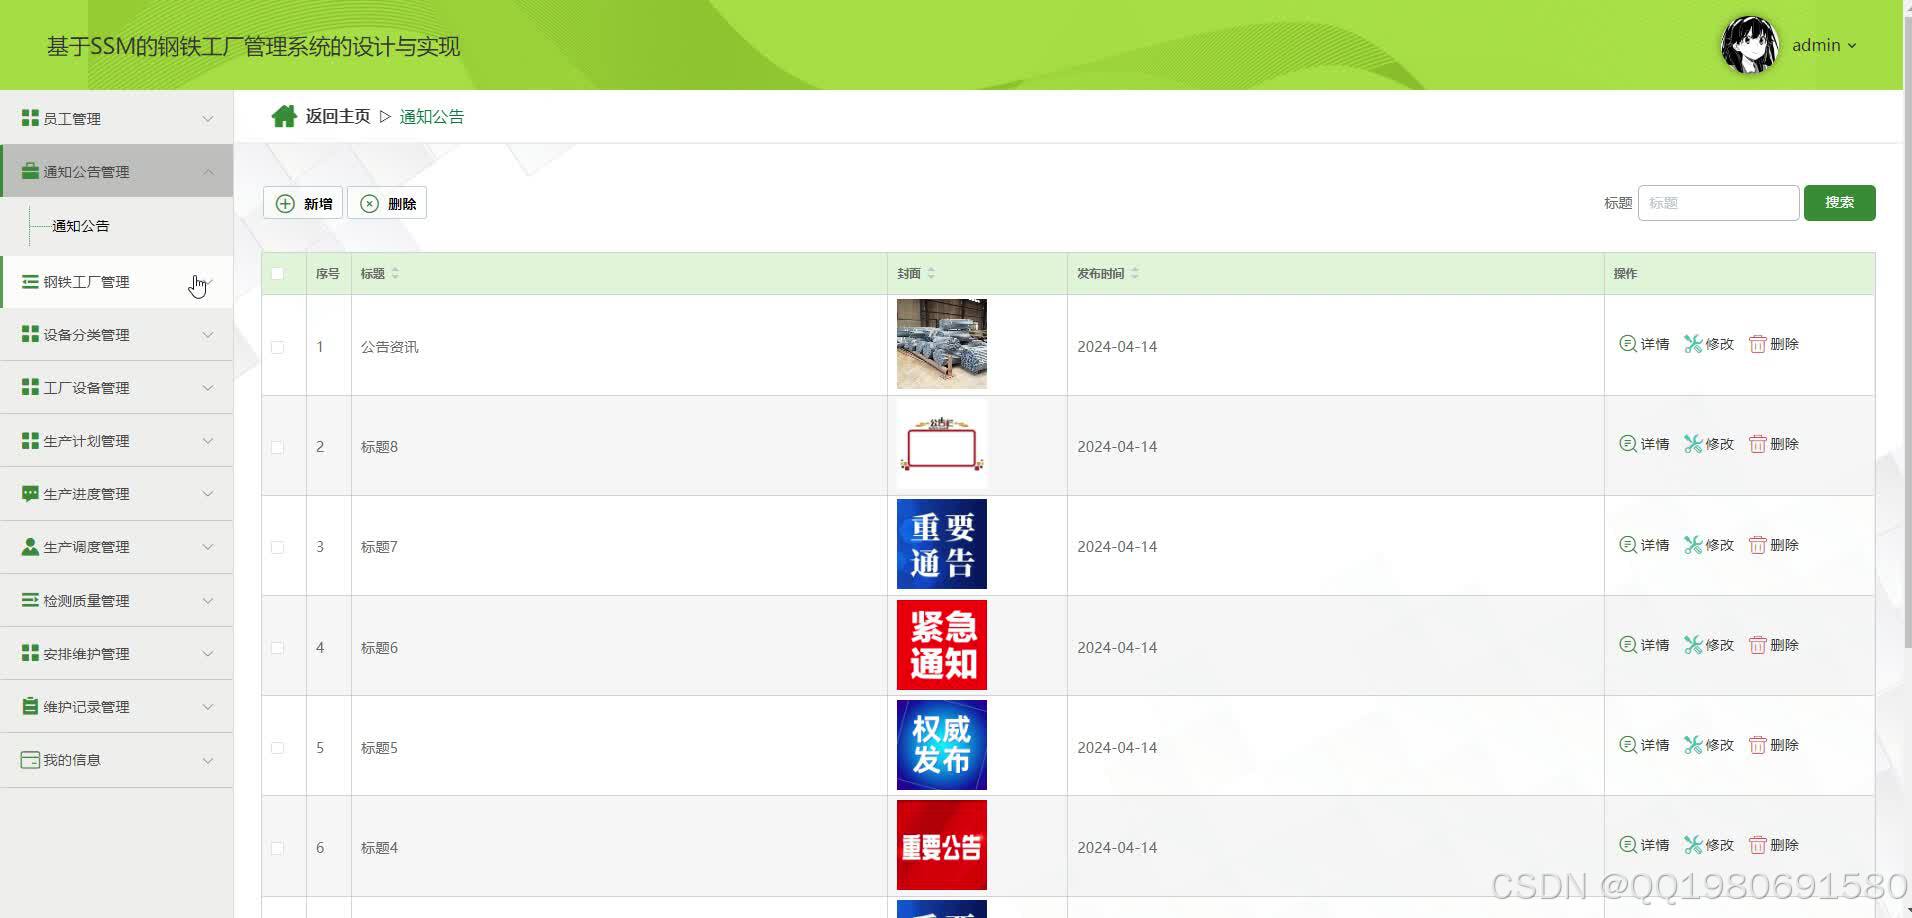This screenshot has height=918, width=1912.
Task: Check the 标题6 row checkbox
Action: pos(277,648)
